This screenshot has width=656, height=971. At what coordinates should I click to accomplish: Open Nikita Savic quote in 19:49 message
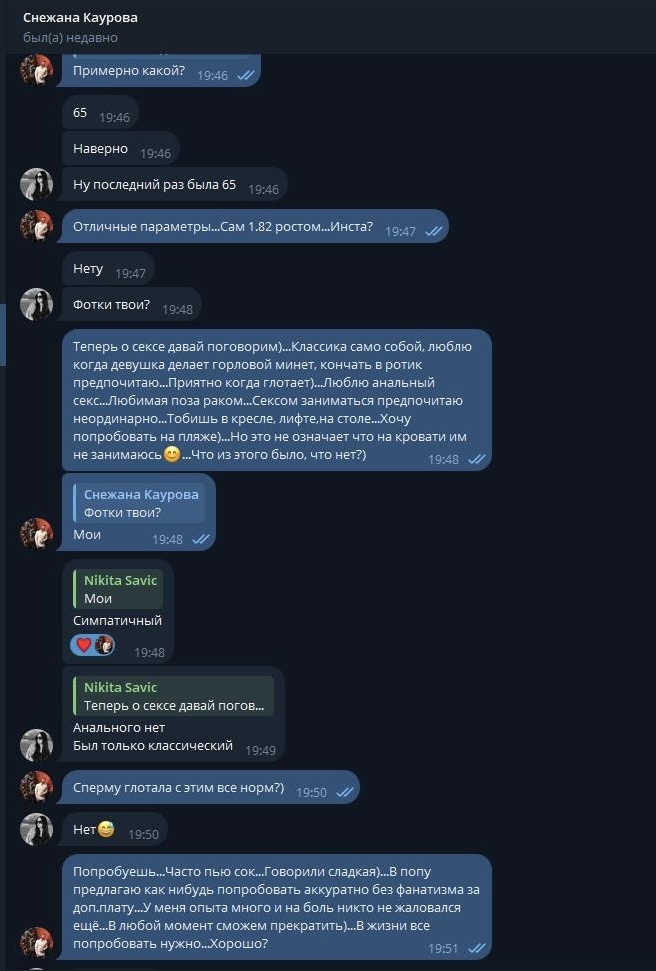coord(173,696)
